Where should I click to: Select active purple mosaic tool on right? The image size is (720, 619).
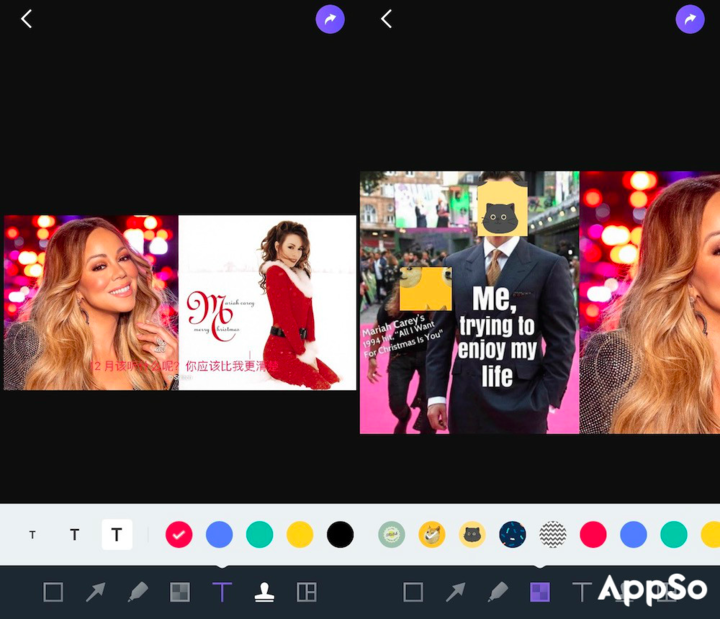(x=540, y=592)
